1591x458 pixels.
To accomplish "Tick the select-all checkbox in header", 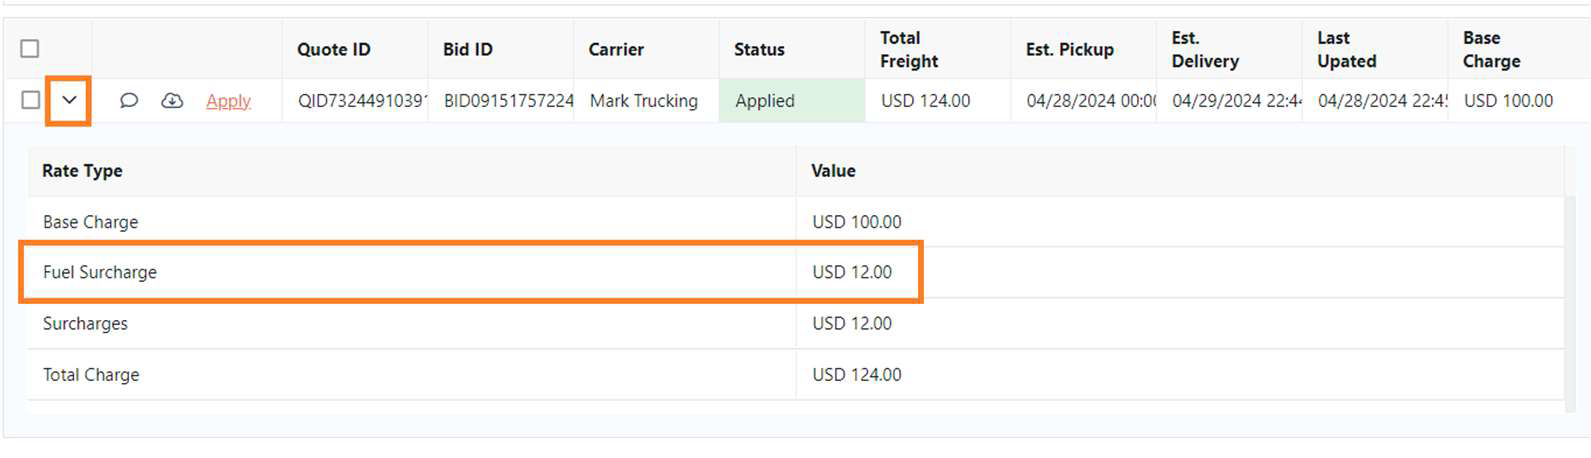I will tap(30, 49).
